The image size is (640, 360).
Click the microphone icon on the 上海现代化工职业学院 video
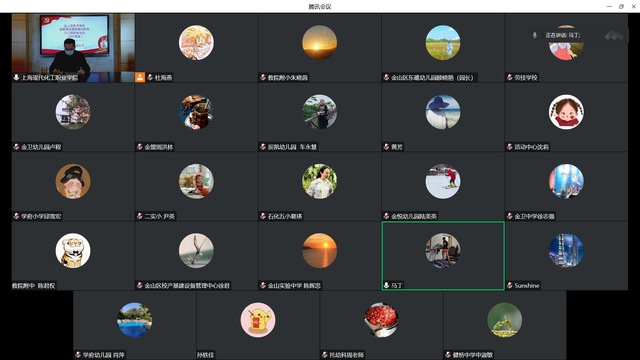[16, 77]
